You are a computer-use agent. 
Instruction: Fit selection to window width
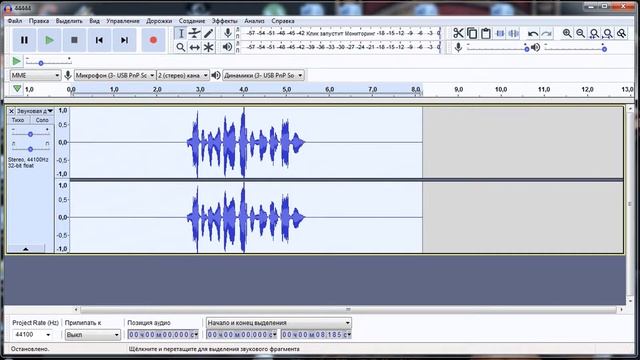(x=594, y=33)
